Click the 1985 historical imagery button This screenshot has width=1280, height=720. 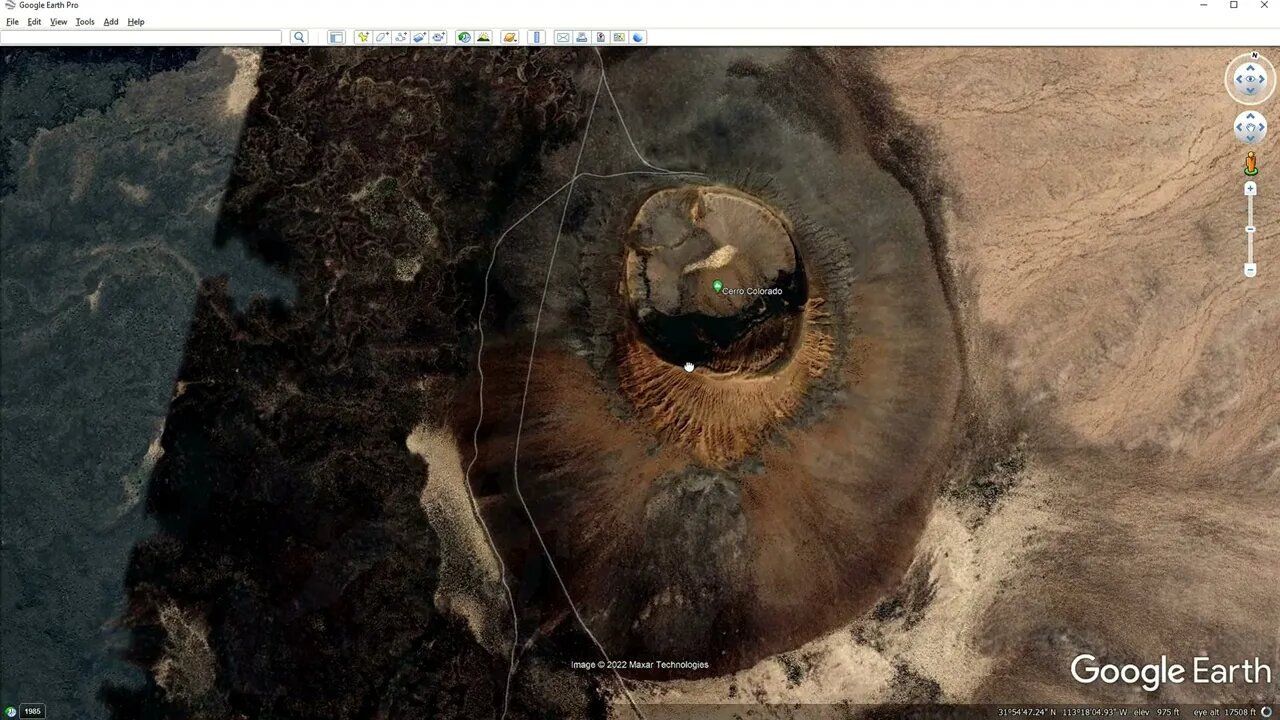point(32,711)
